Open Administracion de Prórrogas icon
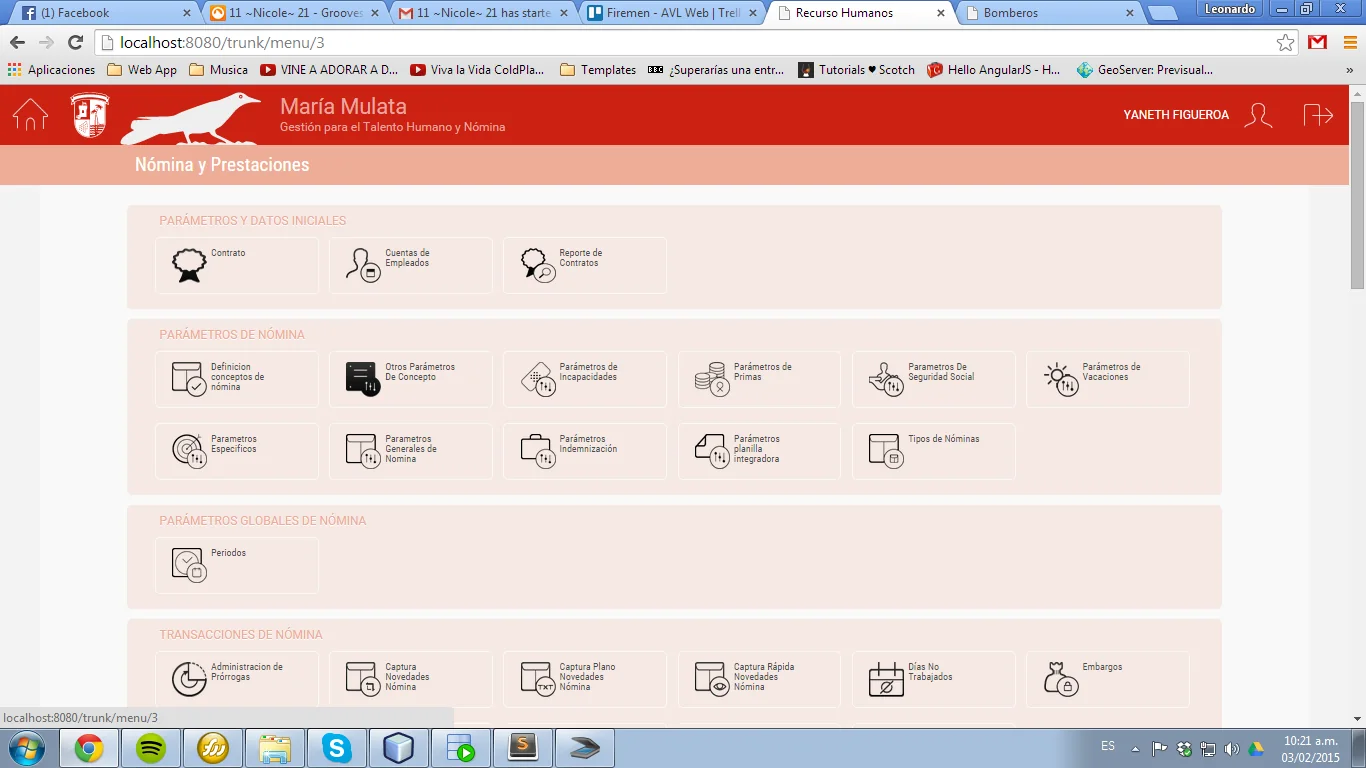Screen dimensions: 1366x768 click(x=189, y=679)
